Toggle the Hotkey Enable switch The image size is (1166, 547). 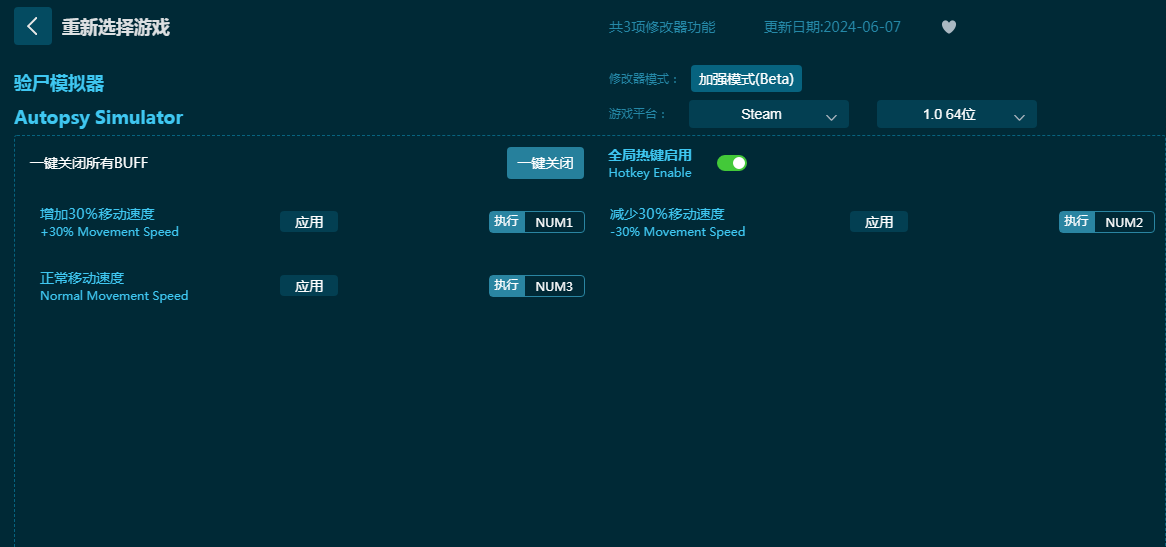click(732, 163)
